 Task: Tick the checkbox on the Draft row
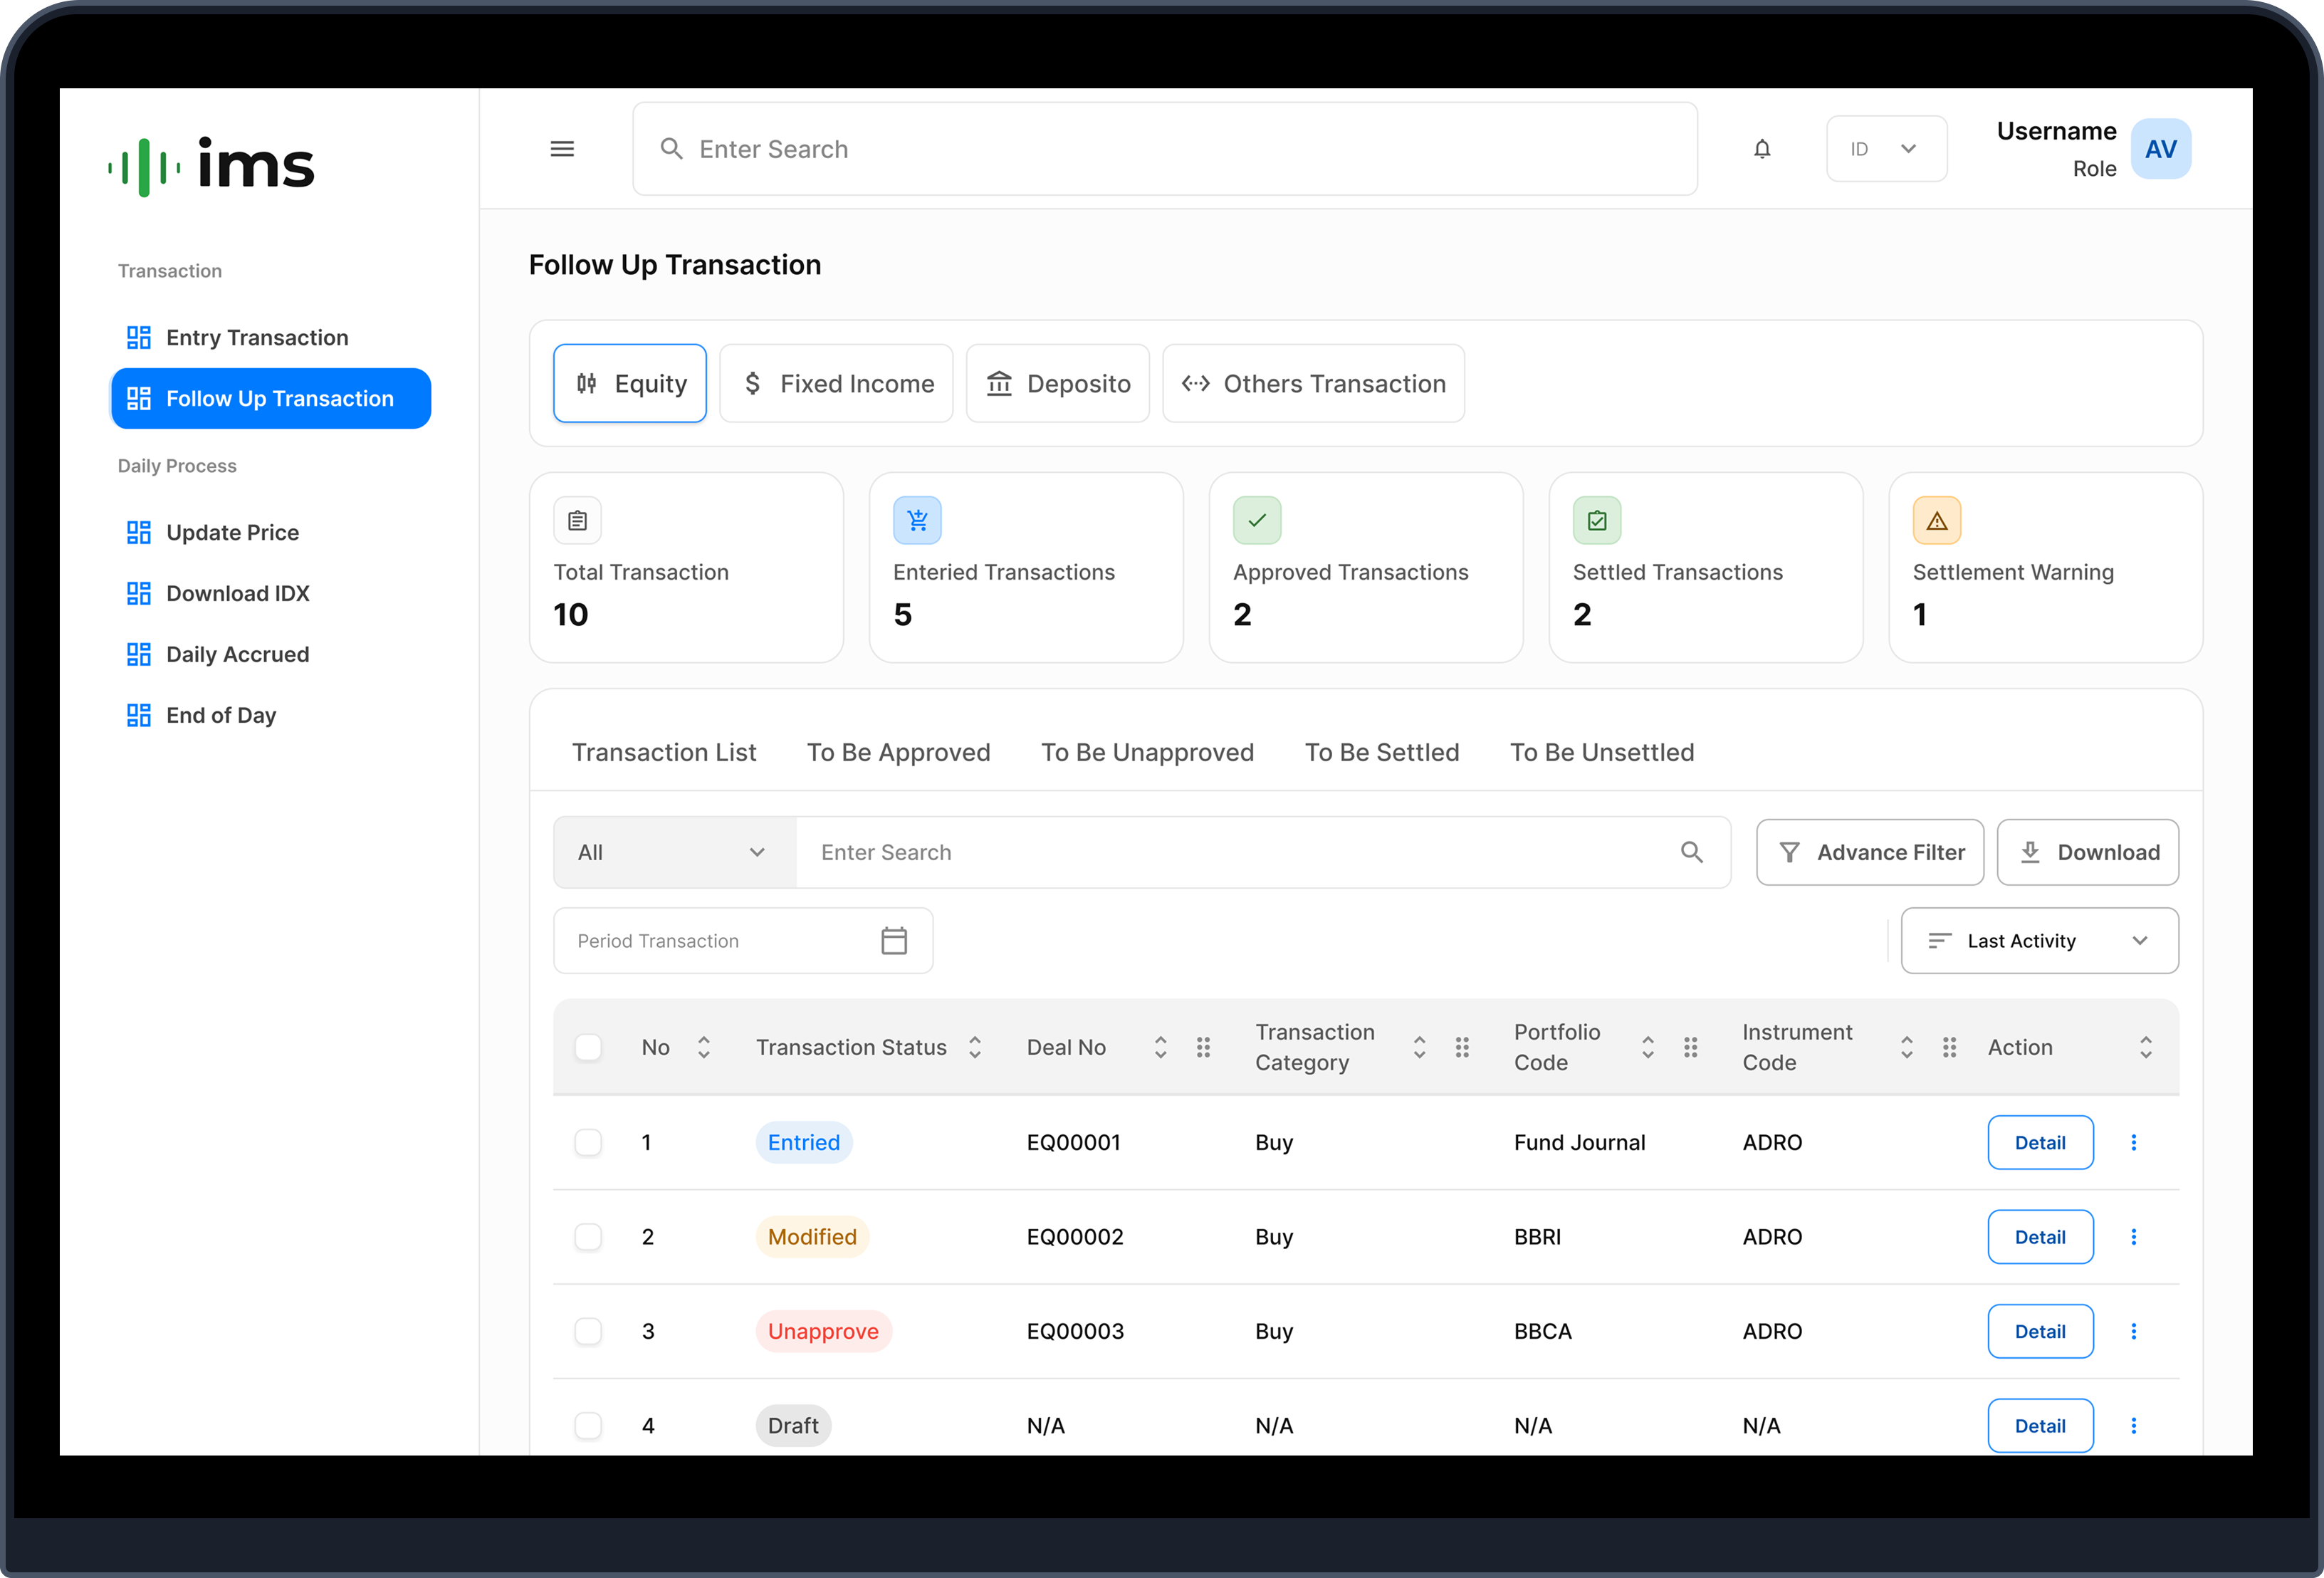[x=588, y=1425]
